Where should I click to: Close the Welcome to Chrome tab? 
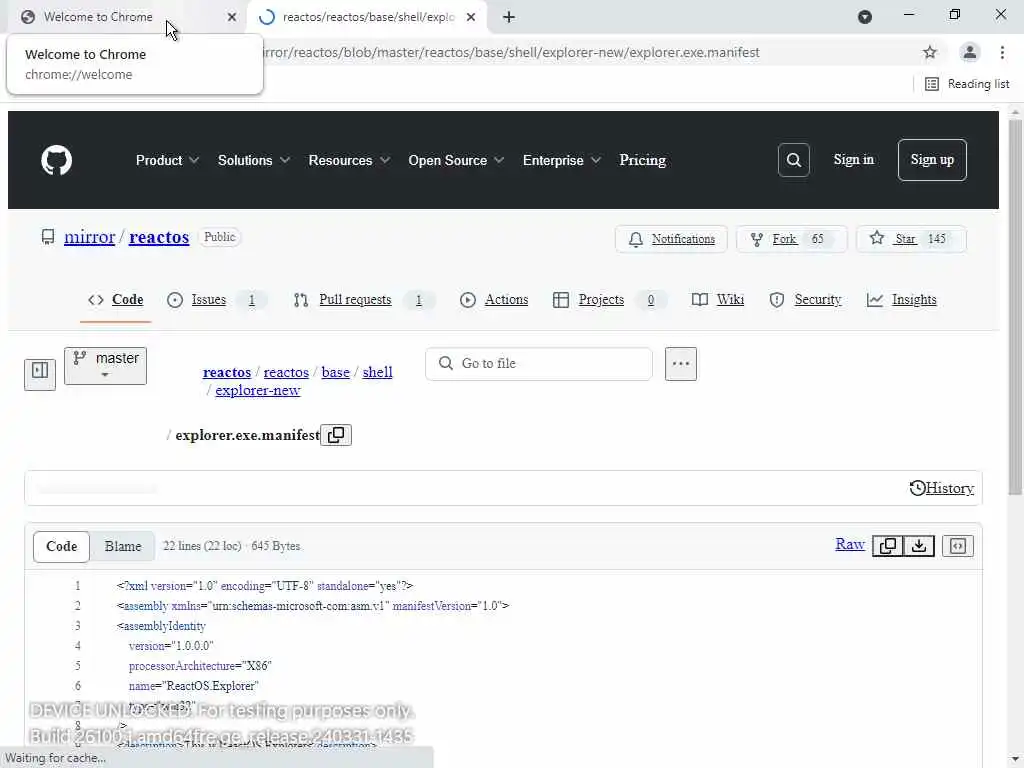click(232, 17)
